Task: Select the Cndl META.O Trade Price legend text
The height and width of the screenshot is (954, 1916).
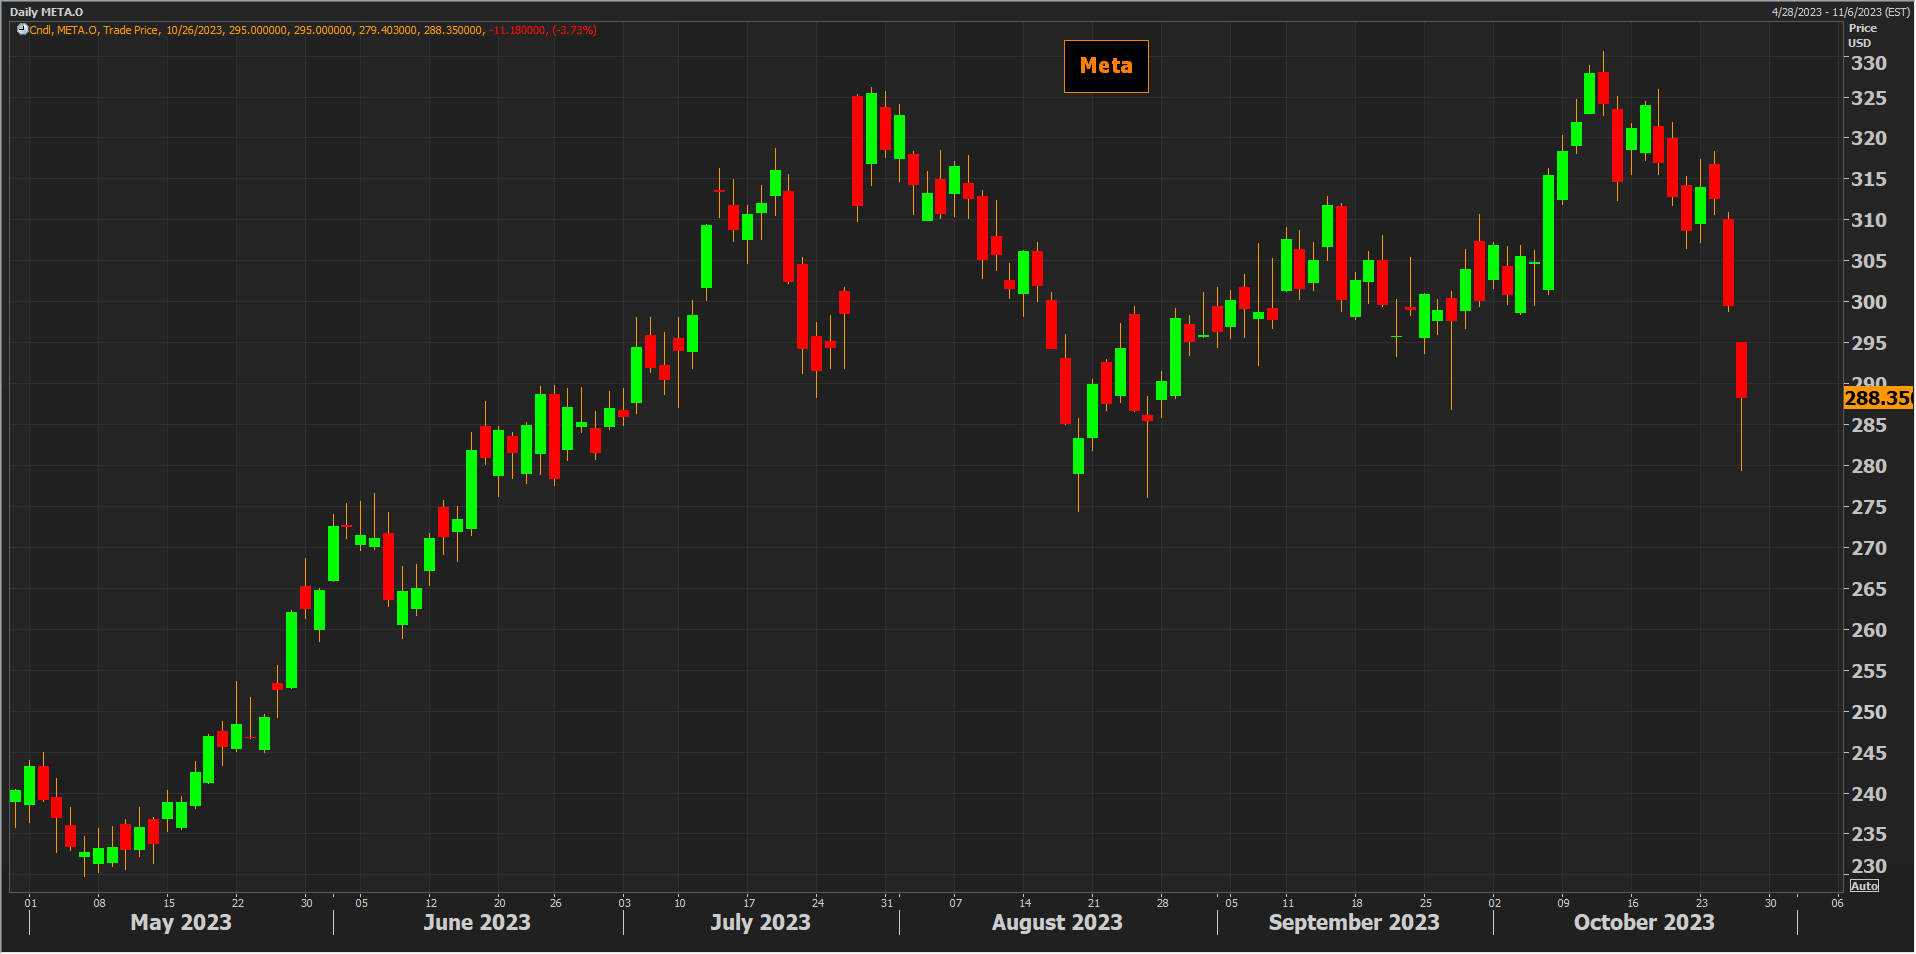Action: pos(94,30)
